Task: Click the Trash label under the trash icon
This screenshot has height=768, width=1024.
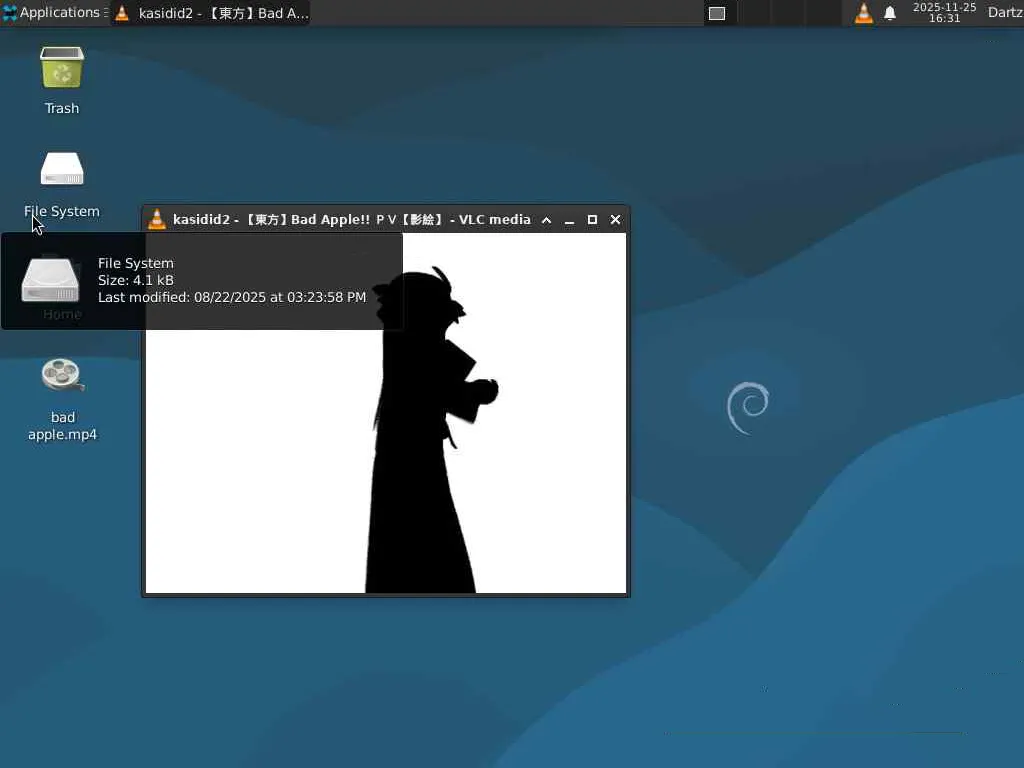Action: click(62, 108)
